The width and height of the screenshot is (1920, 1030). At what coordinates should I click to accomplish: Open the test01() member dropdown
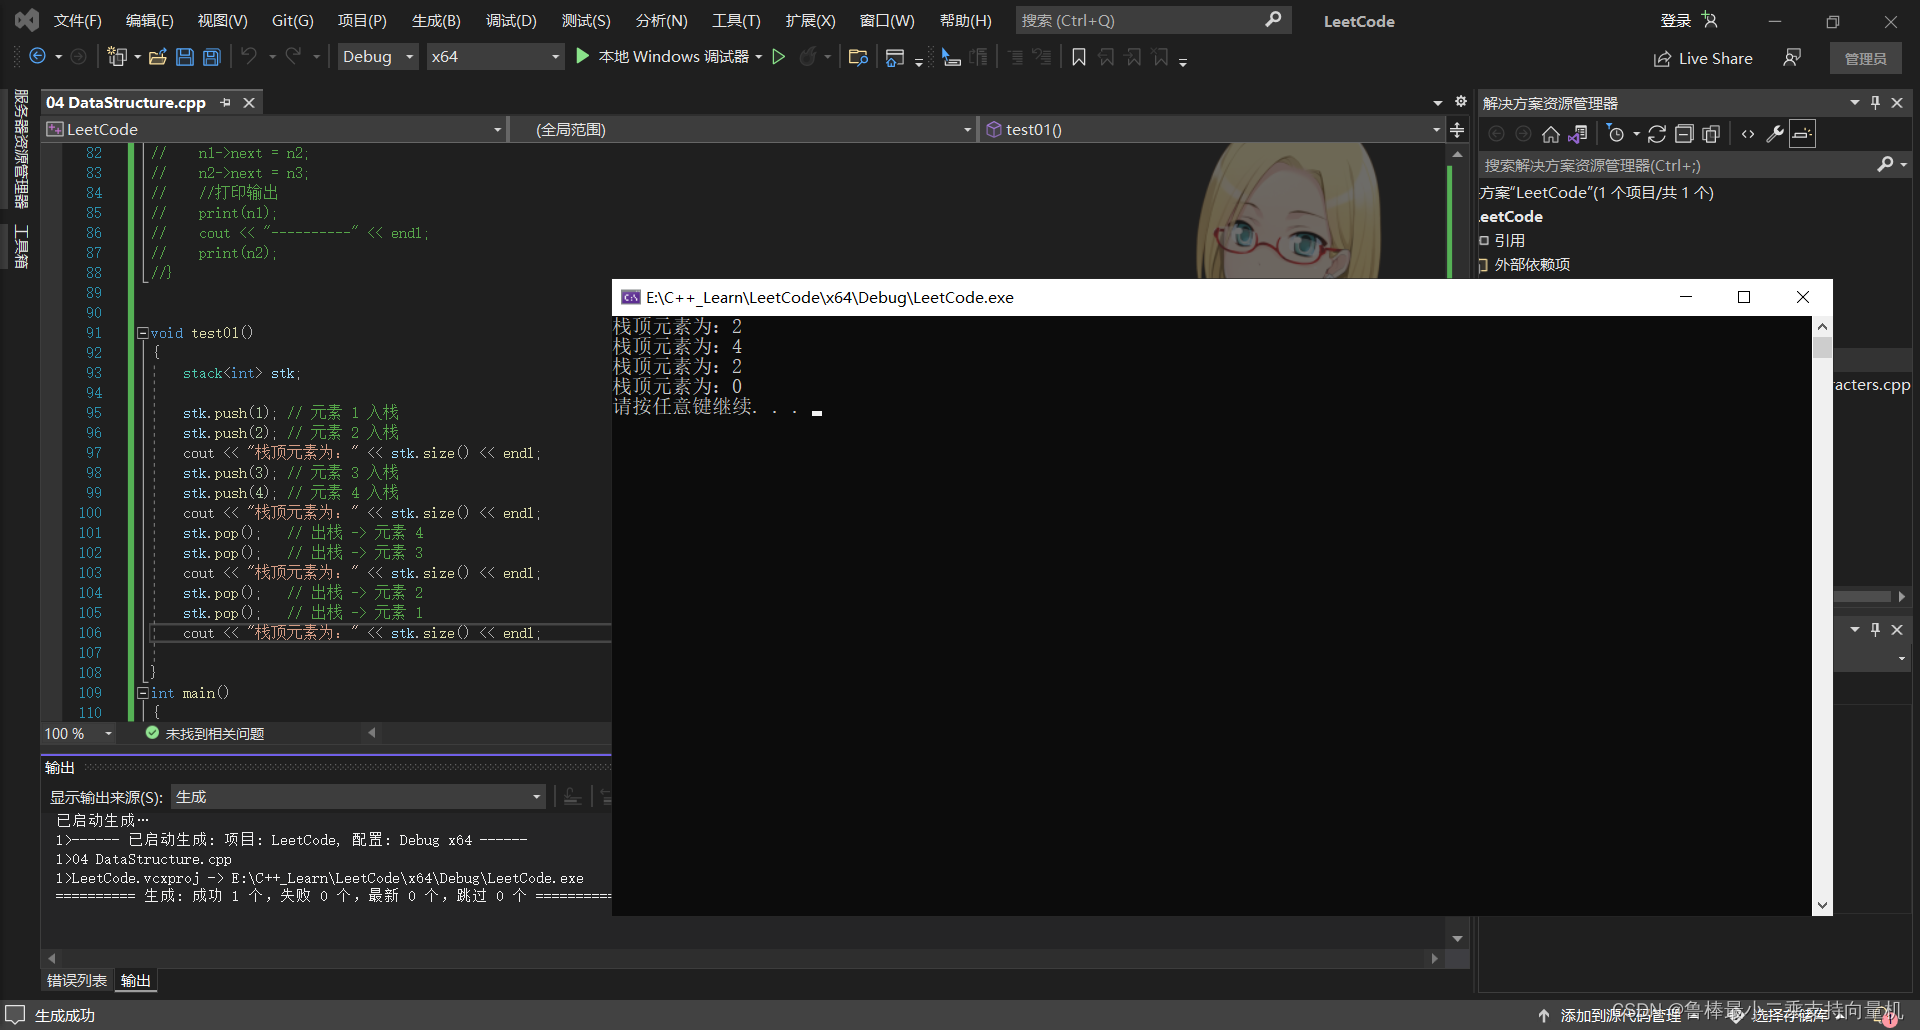tap(1211, 129)
